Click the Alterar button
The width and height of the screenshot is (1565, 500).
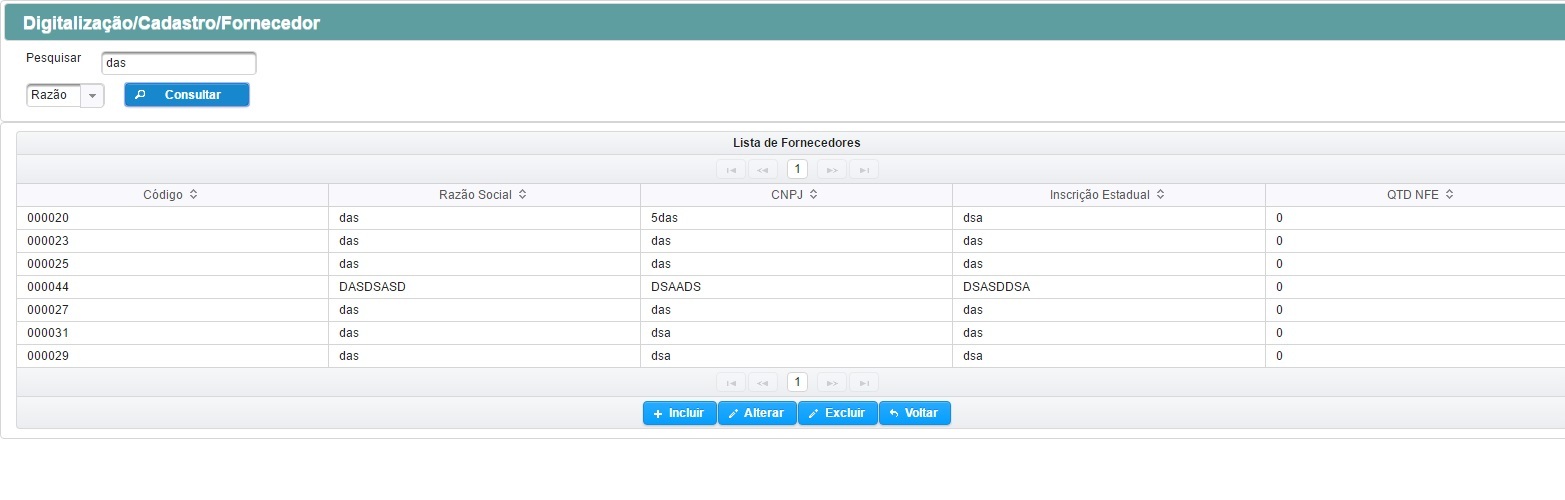click(x=757, y=413)
